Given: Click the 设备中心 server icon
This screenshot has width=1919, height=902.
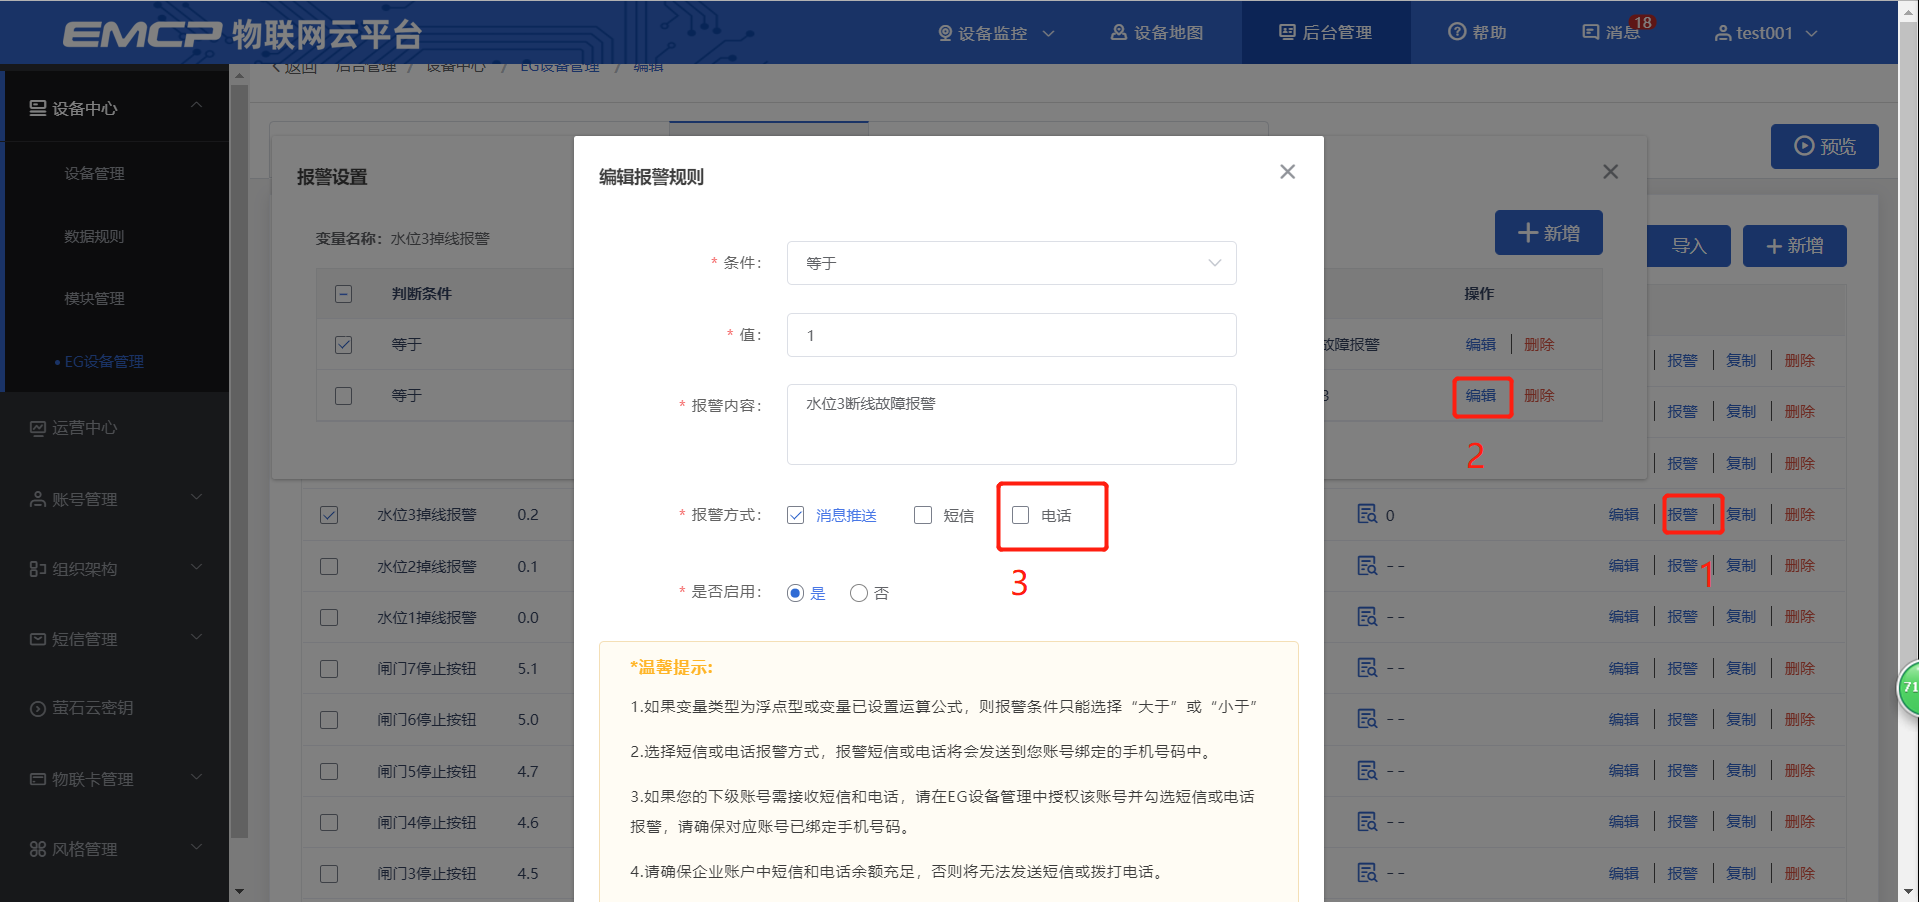Looking at the screenshot, I should pos(38,108).
